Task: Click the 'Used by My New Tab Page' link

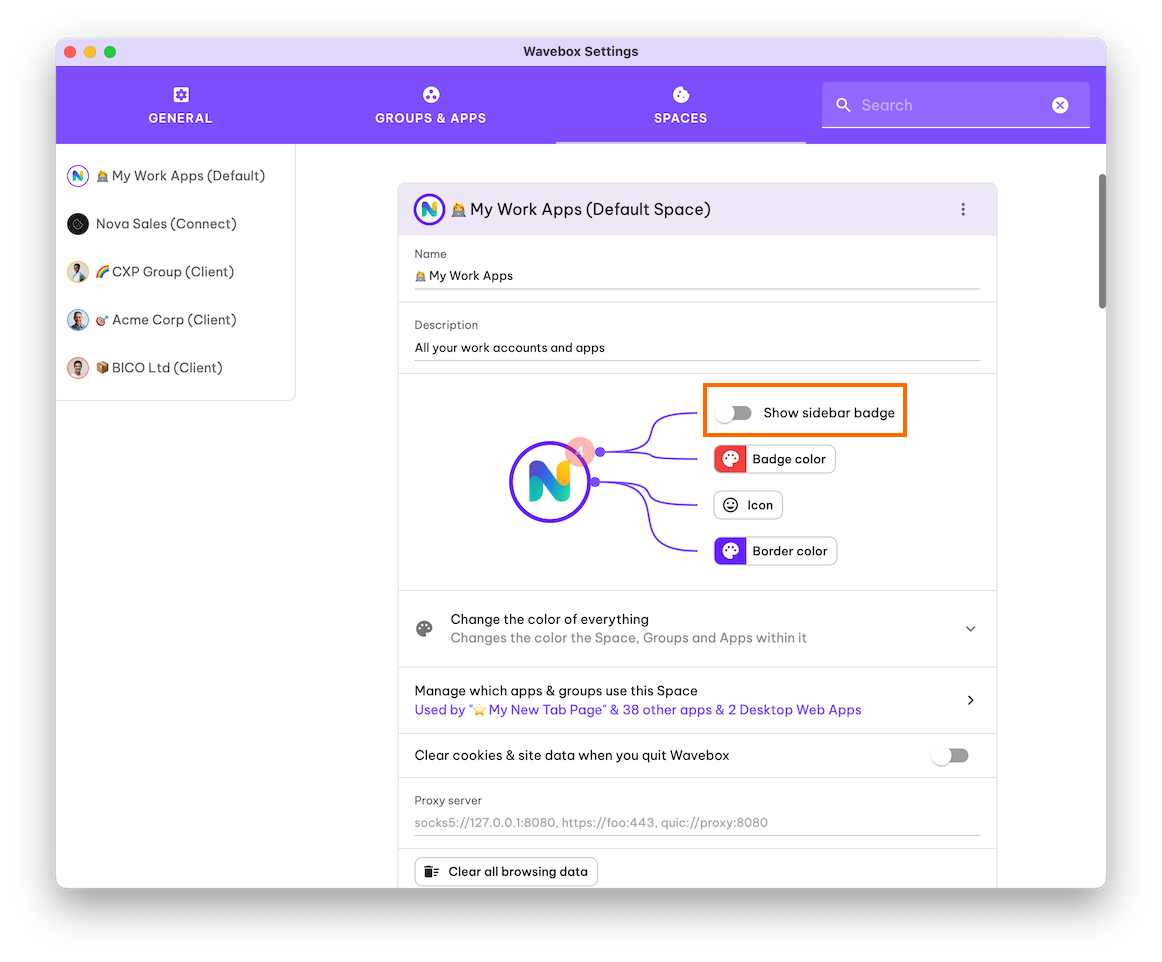Action: (637, 710)
